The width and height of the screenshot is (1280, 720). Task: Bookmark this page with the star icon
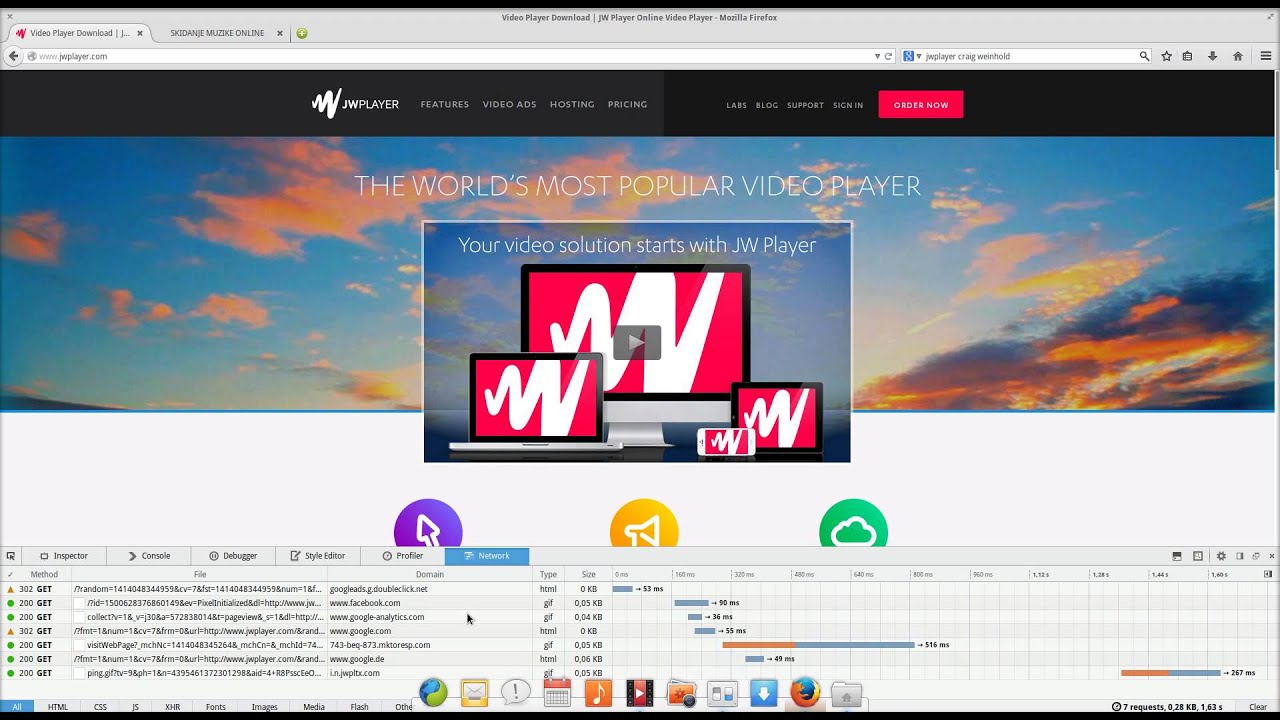[1166, 56]
